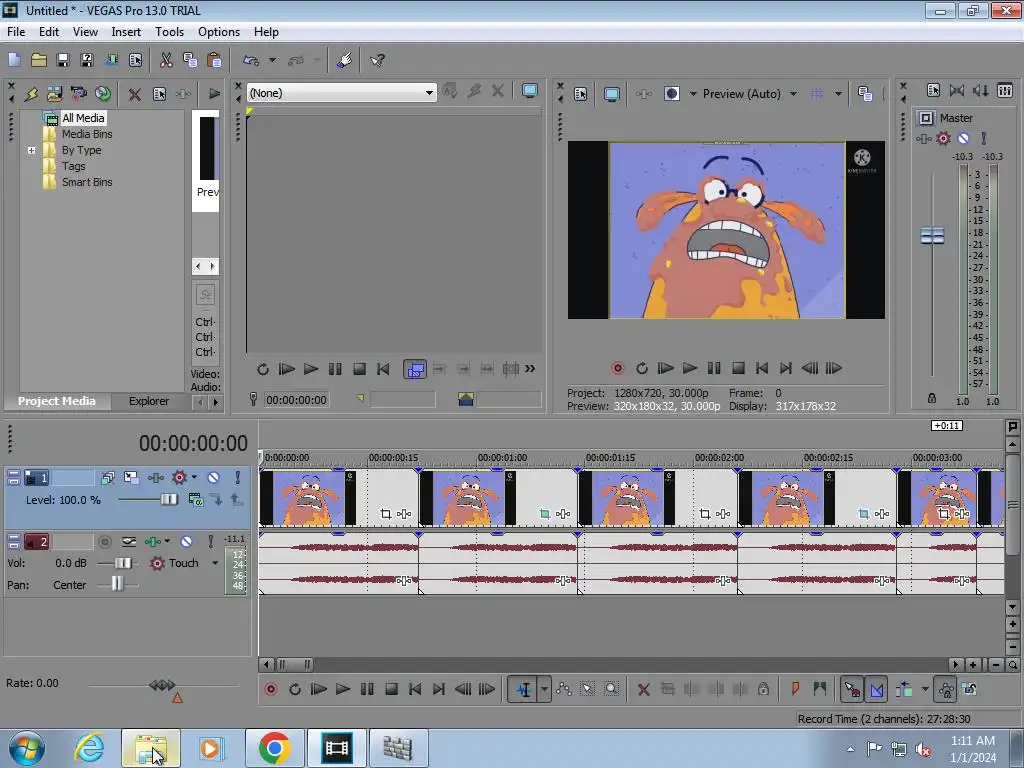Toggle Lock fader channels padlock in Master
This screenshot has width=1024, height=768.
coord(932,398)
